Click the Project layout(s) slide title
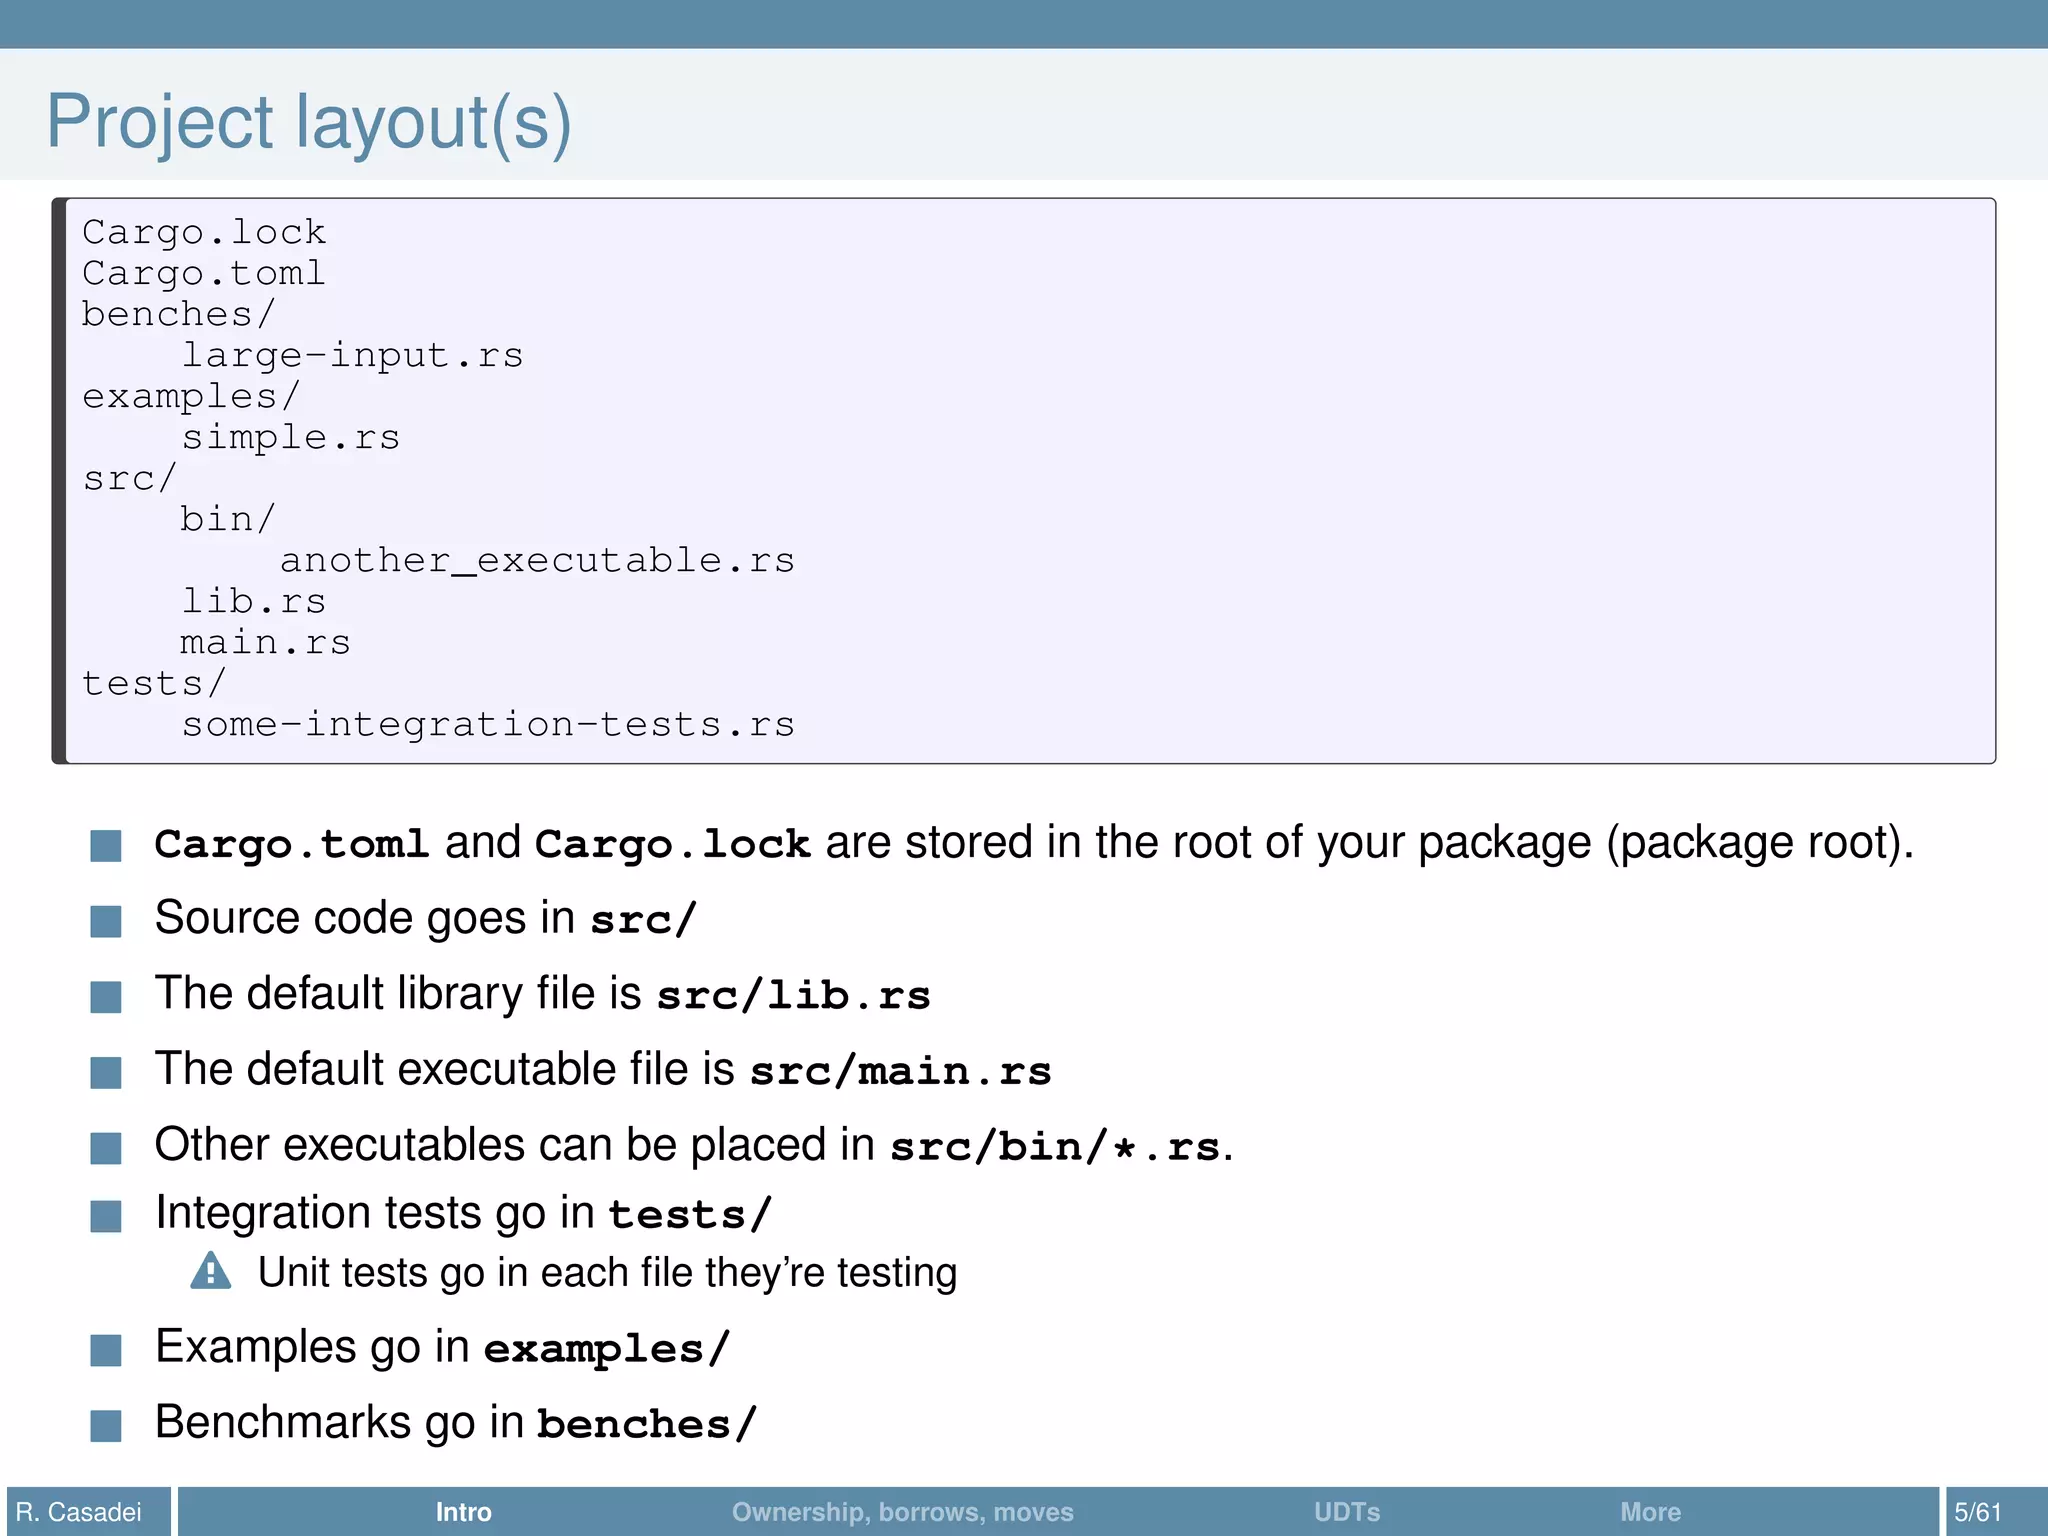The height and width of the screenshot is (1536, 2048). pos(309,122)
